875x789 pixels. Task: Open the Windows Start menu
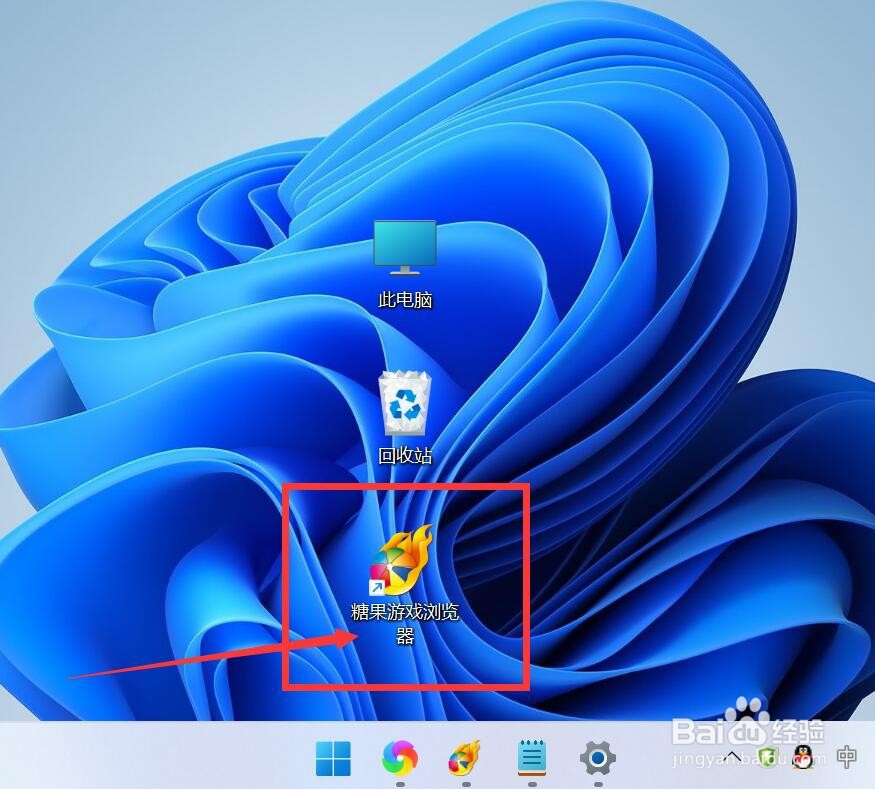[333, 758]
